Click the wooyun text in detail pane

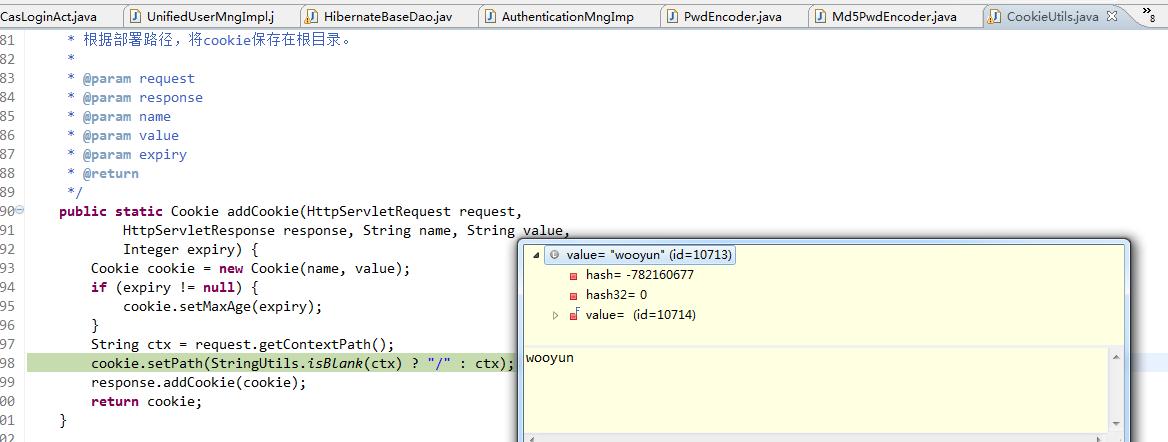(549, 358)
